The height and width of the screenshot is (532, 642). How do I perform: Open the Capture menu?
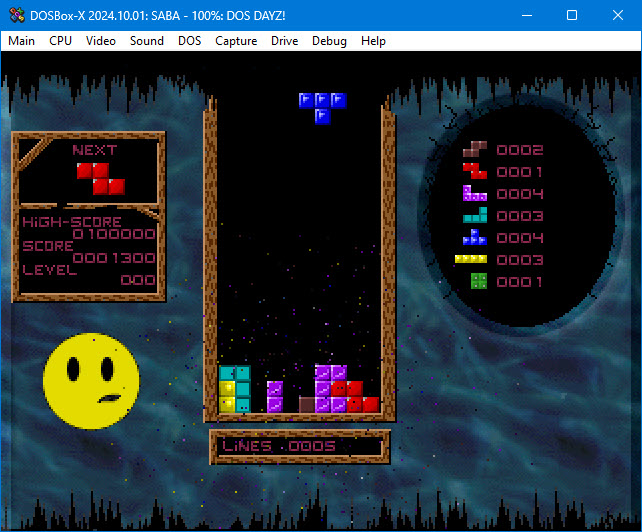point(236,41)
